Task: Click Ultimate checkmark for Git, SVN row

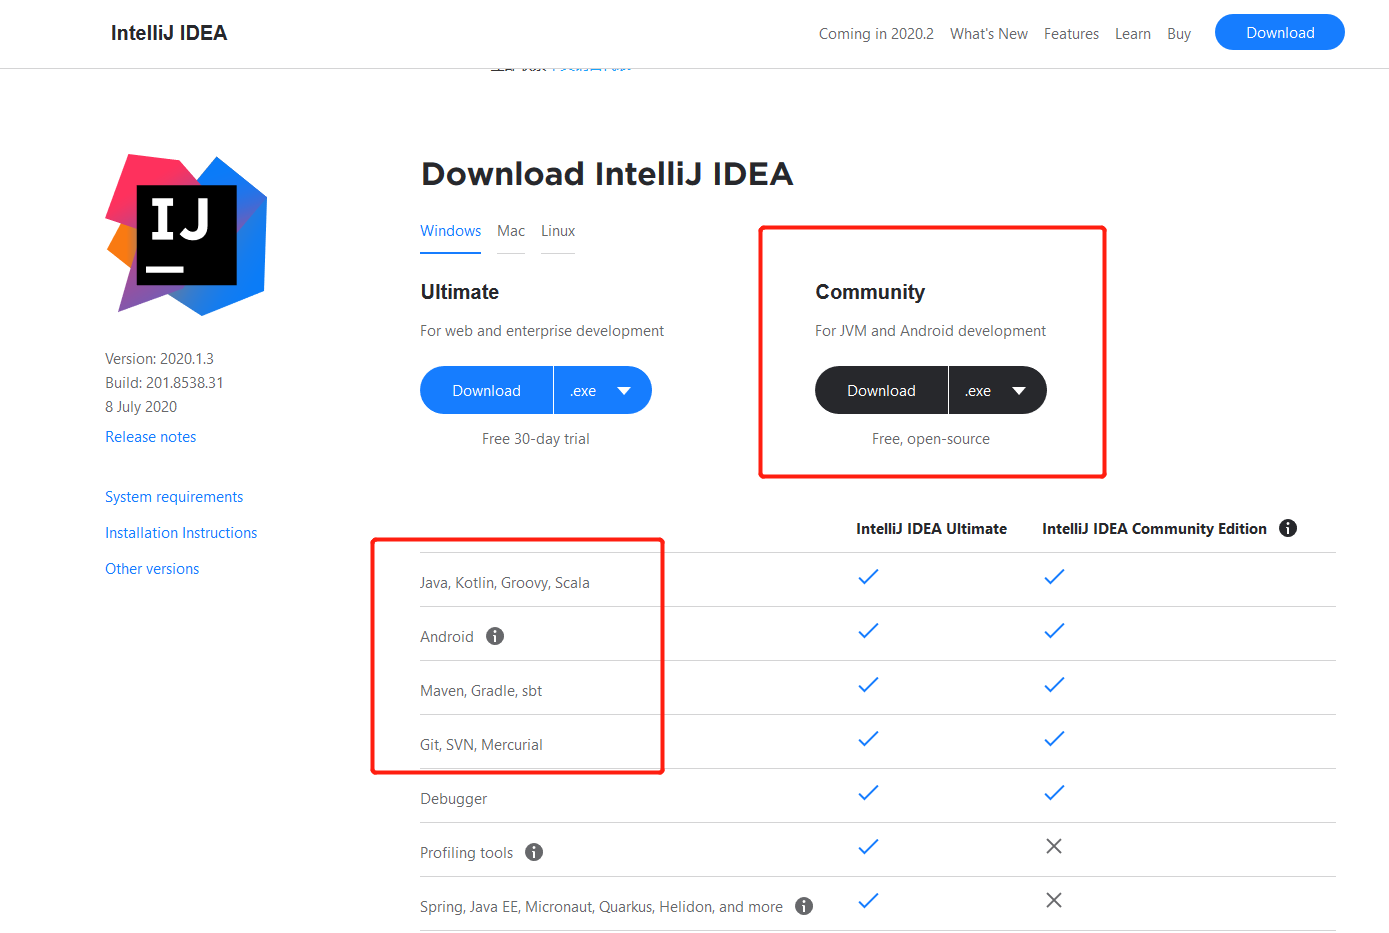Action: pos(868,739)
